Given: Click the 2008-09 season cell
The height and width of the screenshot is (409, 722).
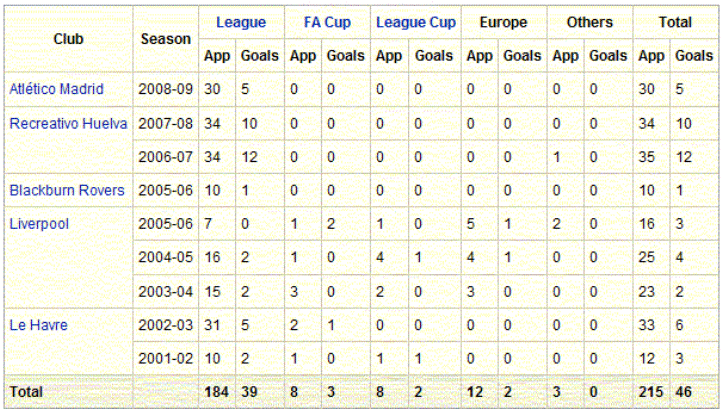Looking at the screenshot, I should point(164,90).
